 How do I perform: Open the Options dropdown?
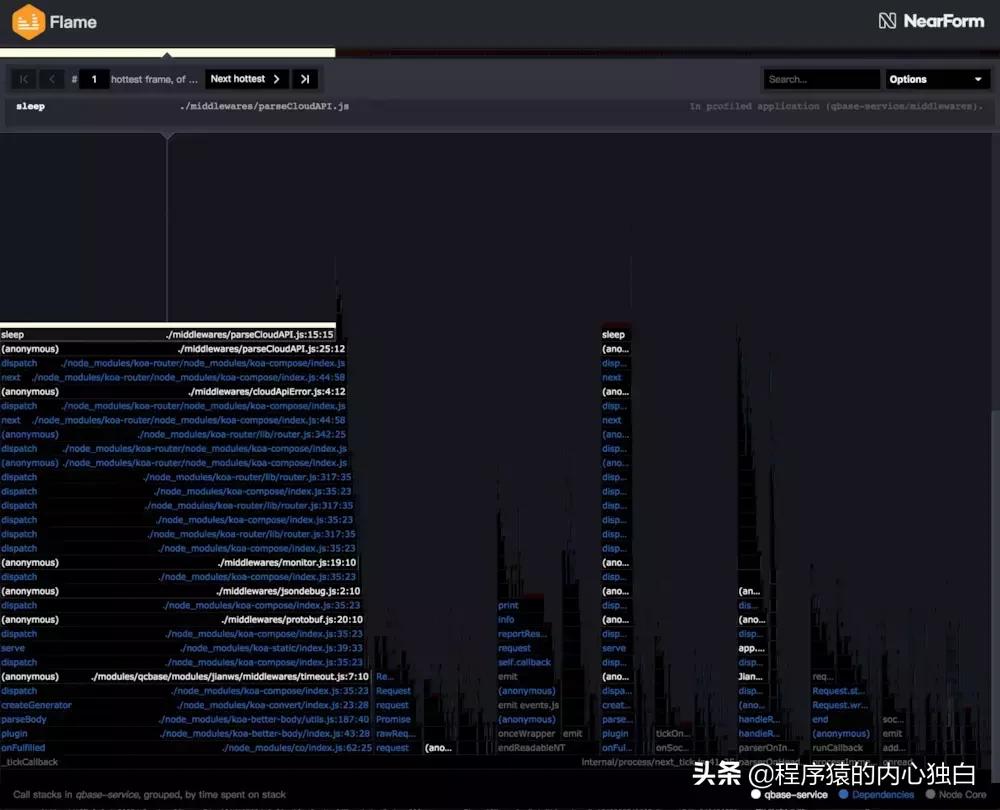[x=936, y=78]
